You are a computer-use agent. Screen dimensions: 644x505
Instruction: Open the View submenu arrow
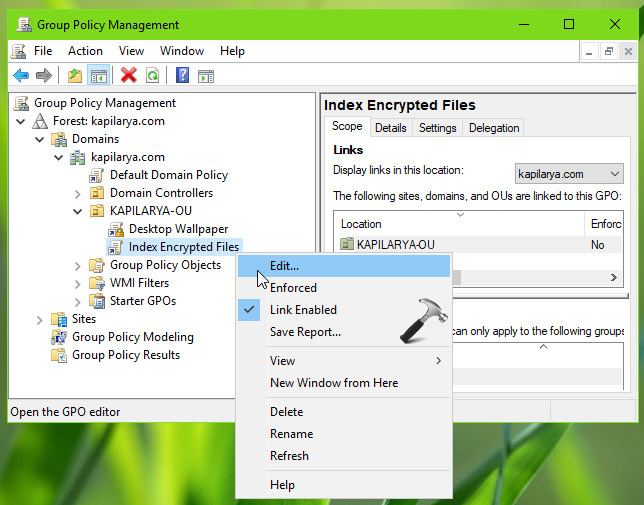(x=439, y=360)
